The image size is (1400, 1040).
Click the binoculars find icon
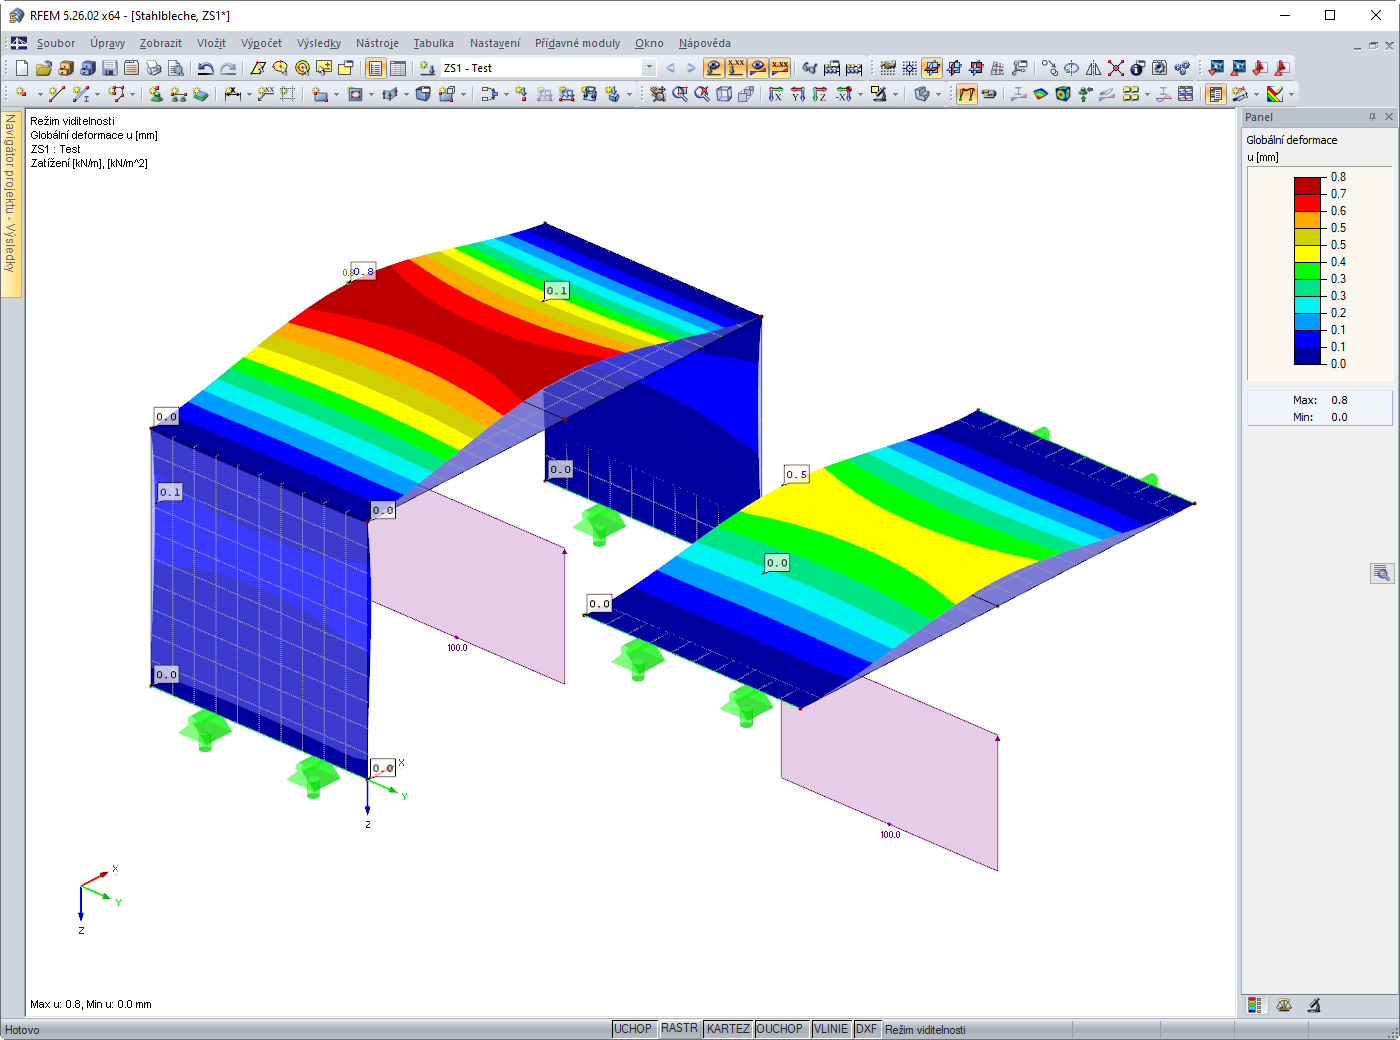pos(810,68)
